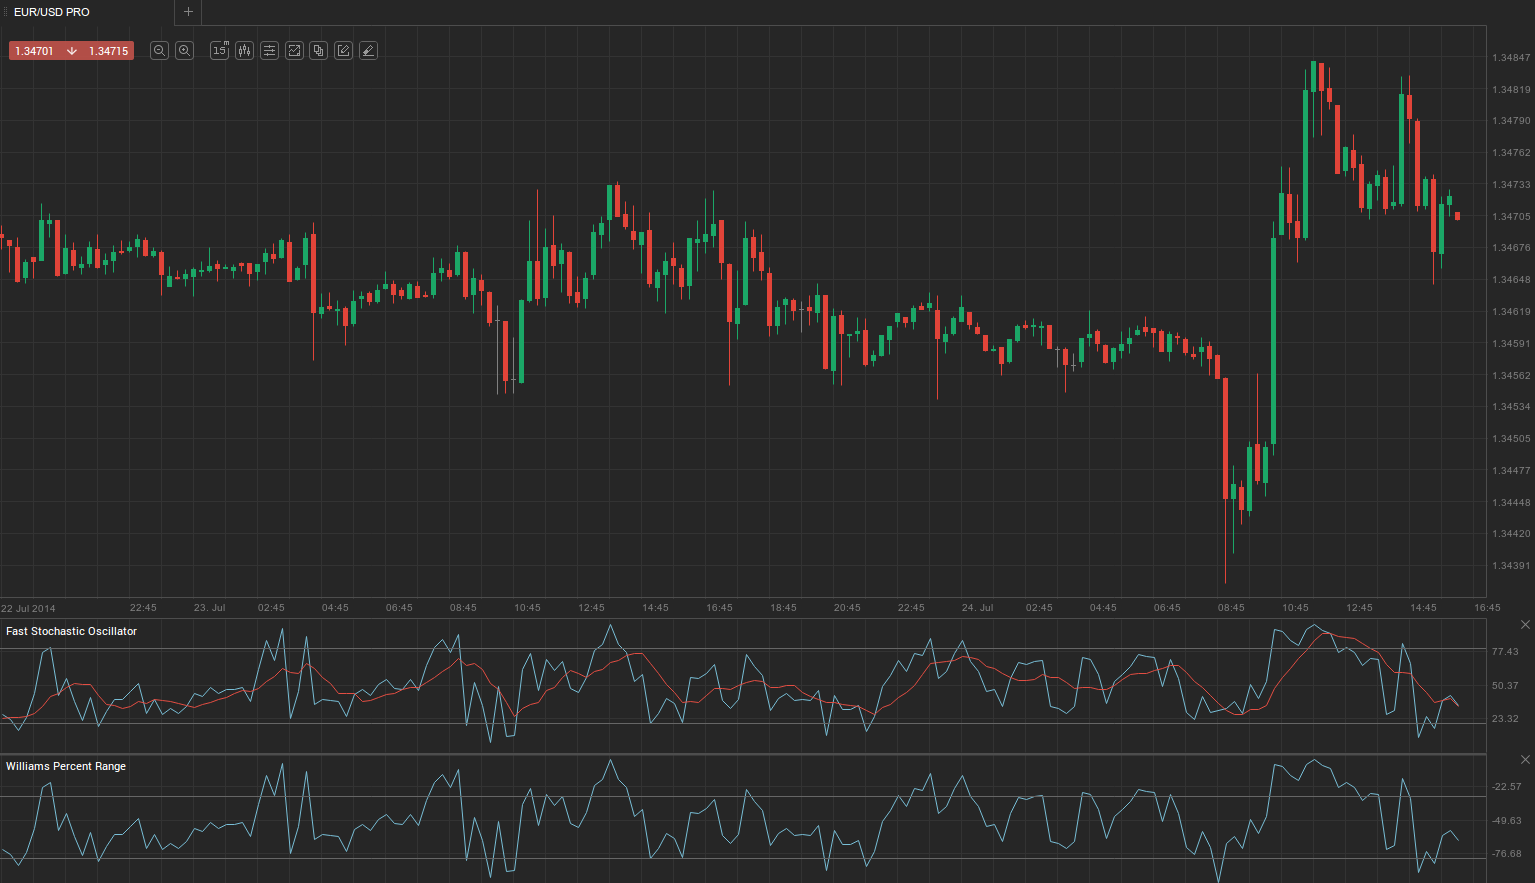The image size is (1535, 883).
Task: Click the eraser tool icon
Action: (x=368, y=51)
